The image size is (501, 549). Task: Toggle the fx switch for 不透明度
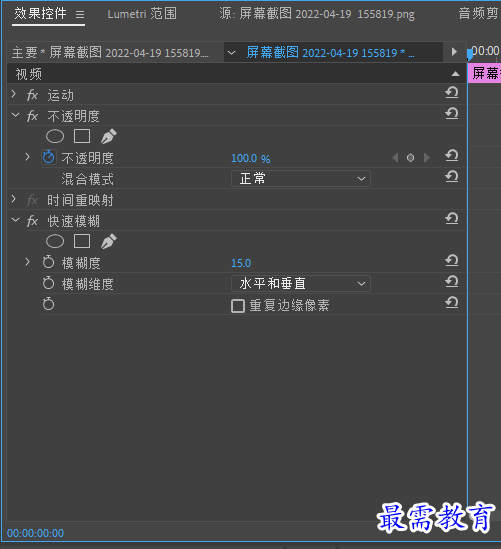coord(33,116)
